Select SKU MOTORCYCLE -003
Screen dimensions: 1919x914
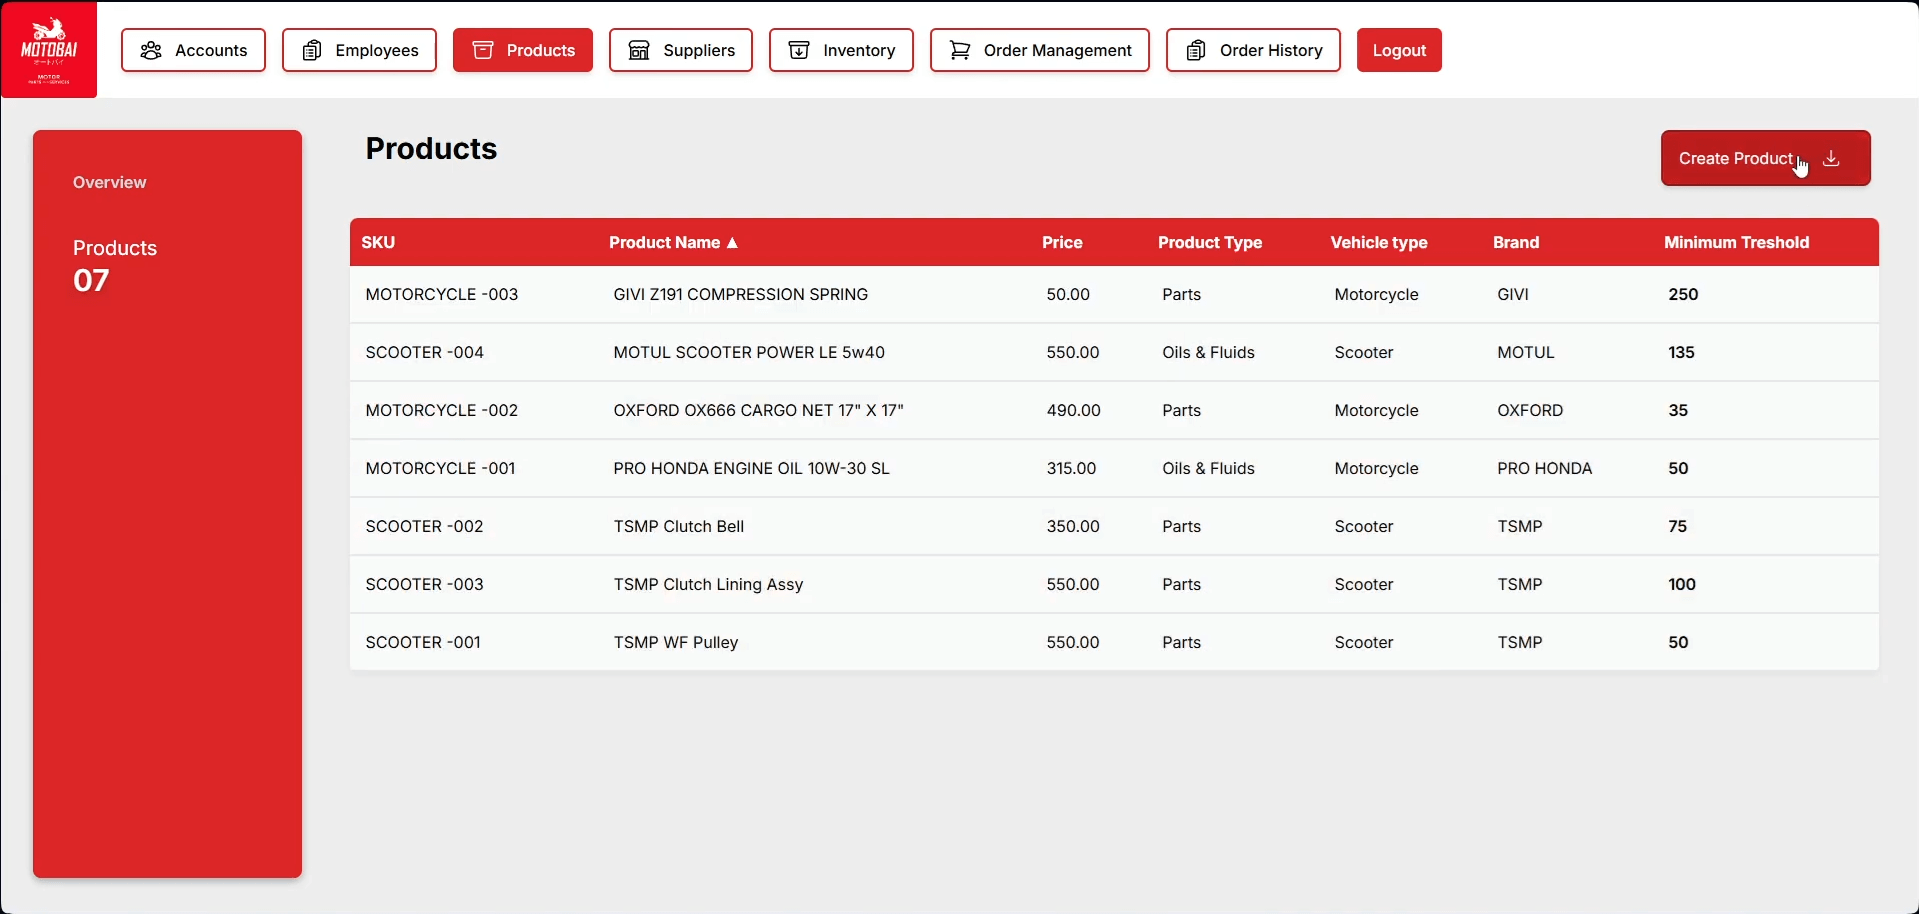click(x=442, y=294)
